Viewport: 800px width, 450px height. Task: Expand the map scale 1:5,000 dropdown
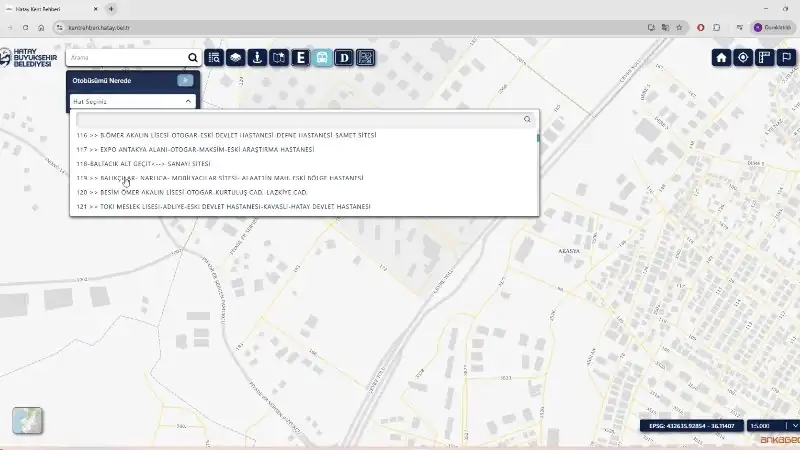click(793, 426)
